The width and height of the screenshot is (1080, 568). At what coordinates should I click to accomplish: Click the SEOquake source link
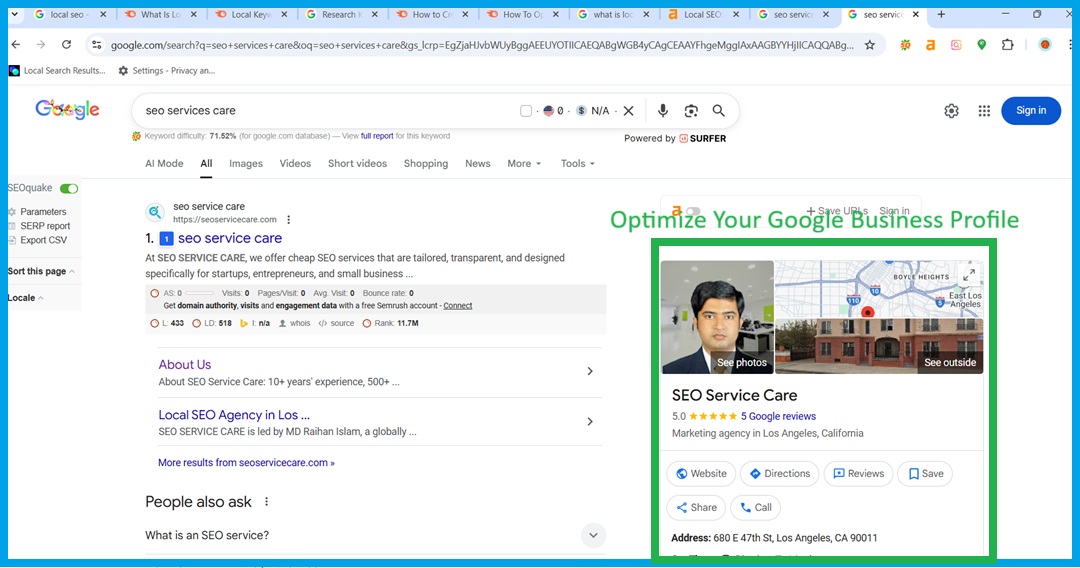[x=336, y=323]
